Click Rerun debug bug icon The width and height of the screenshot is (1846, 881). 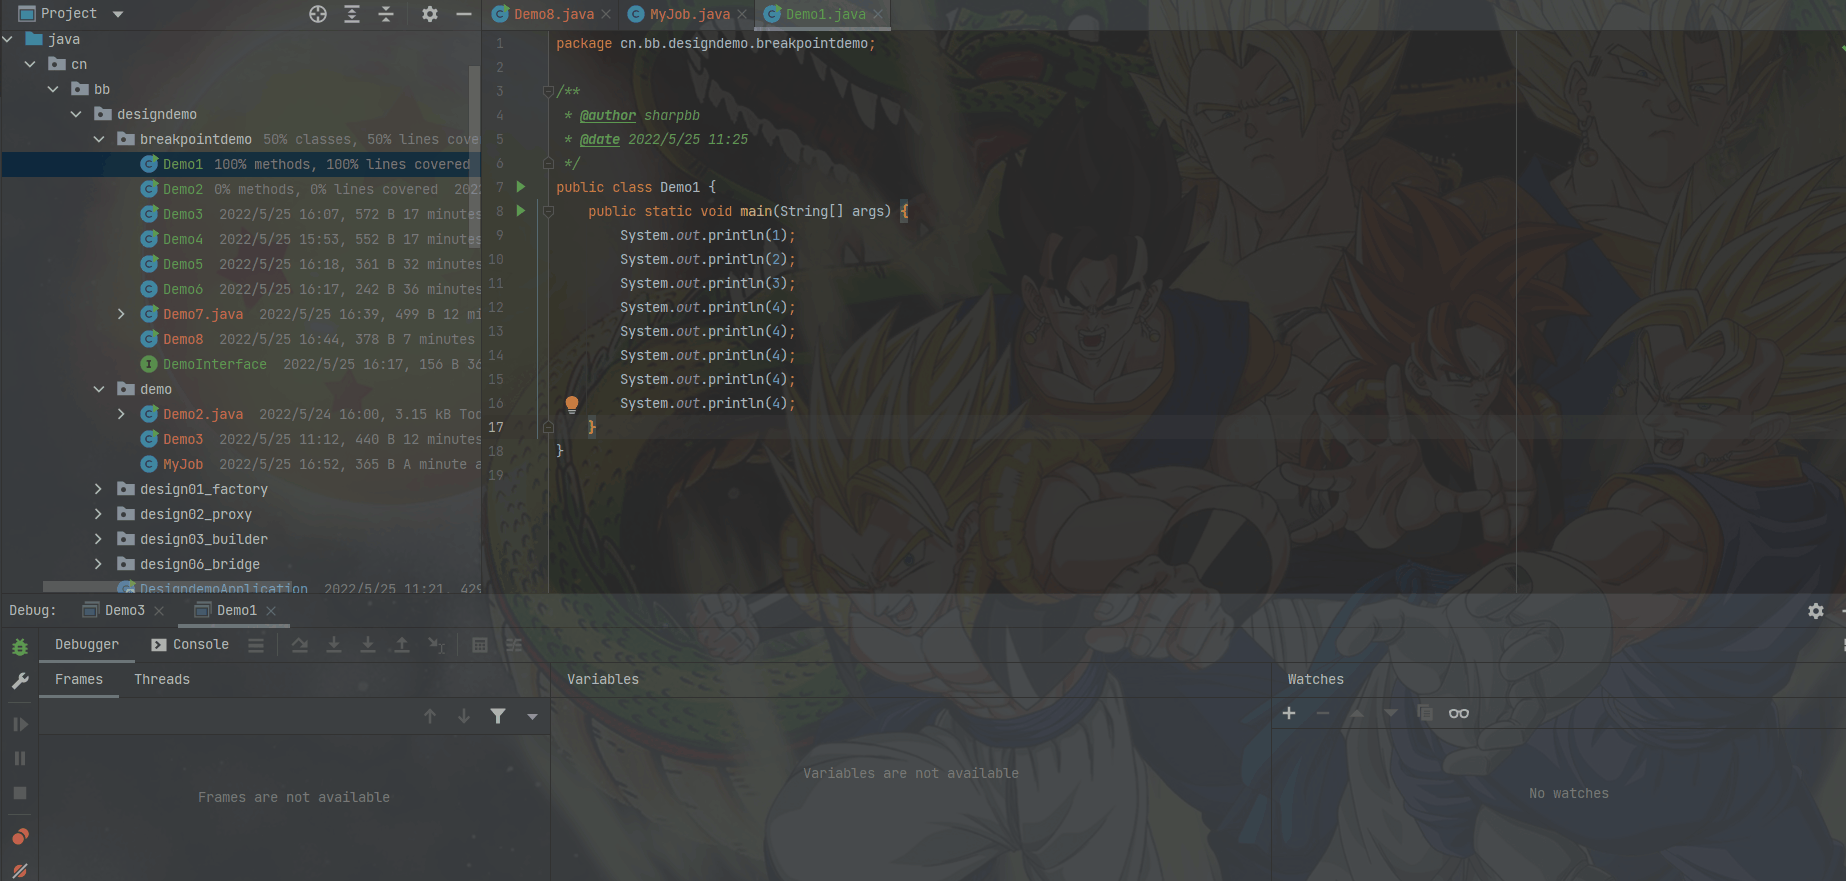[x=20, y=647]
